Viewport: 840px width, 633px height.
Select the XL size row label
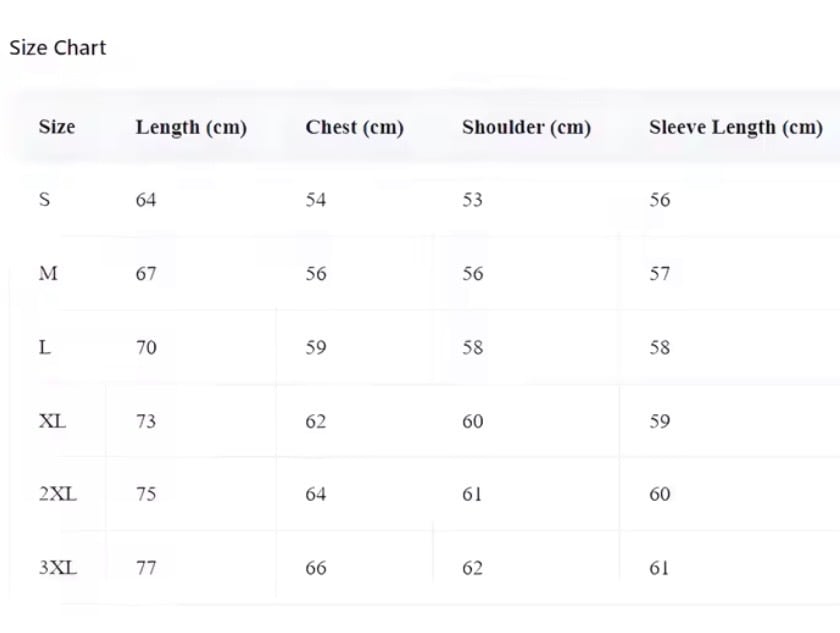coord(52,421)
